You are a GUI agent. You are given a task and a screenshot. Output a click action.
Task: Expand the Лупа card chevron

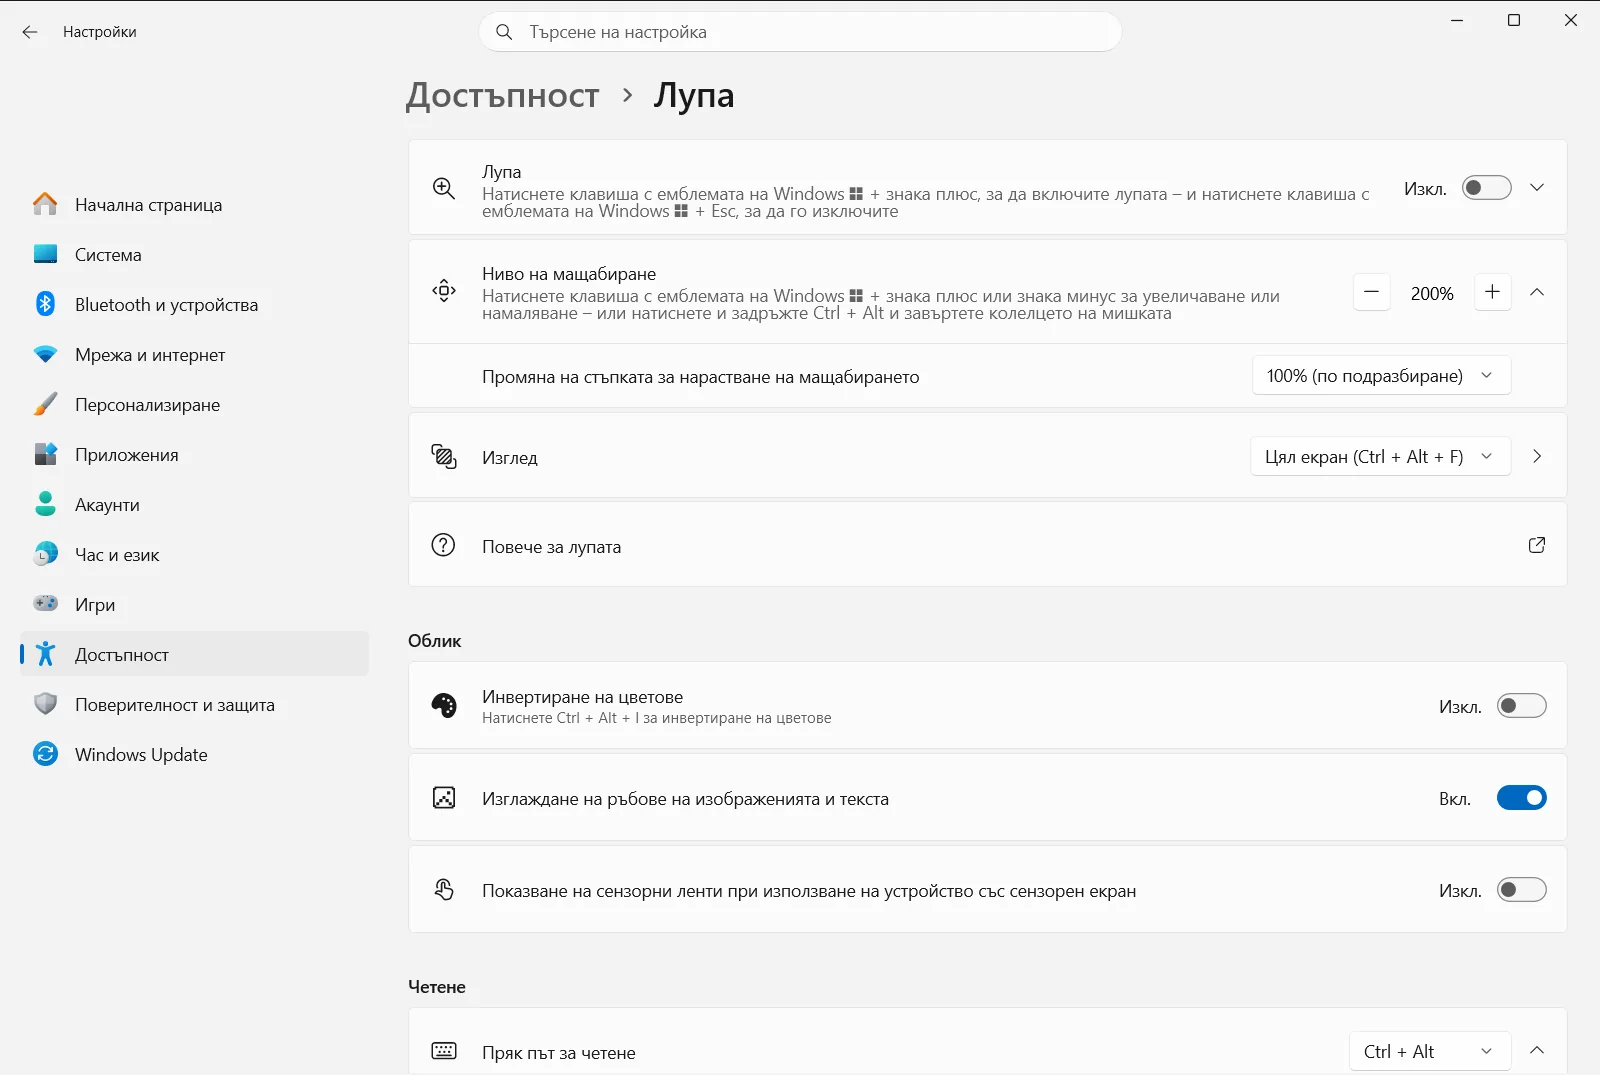point(1537,188)
